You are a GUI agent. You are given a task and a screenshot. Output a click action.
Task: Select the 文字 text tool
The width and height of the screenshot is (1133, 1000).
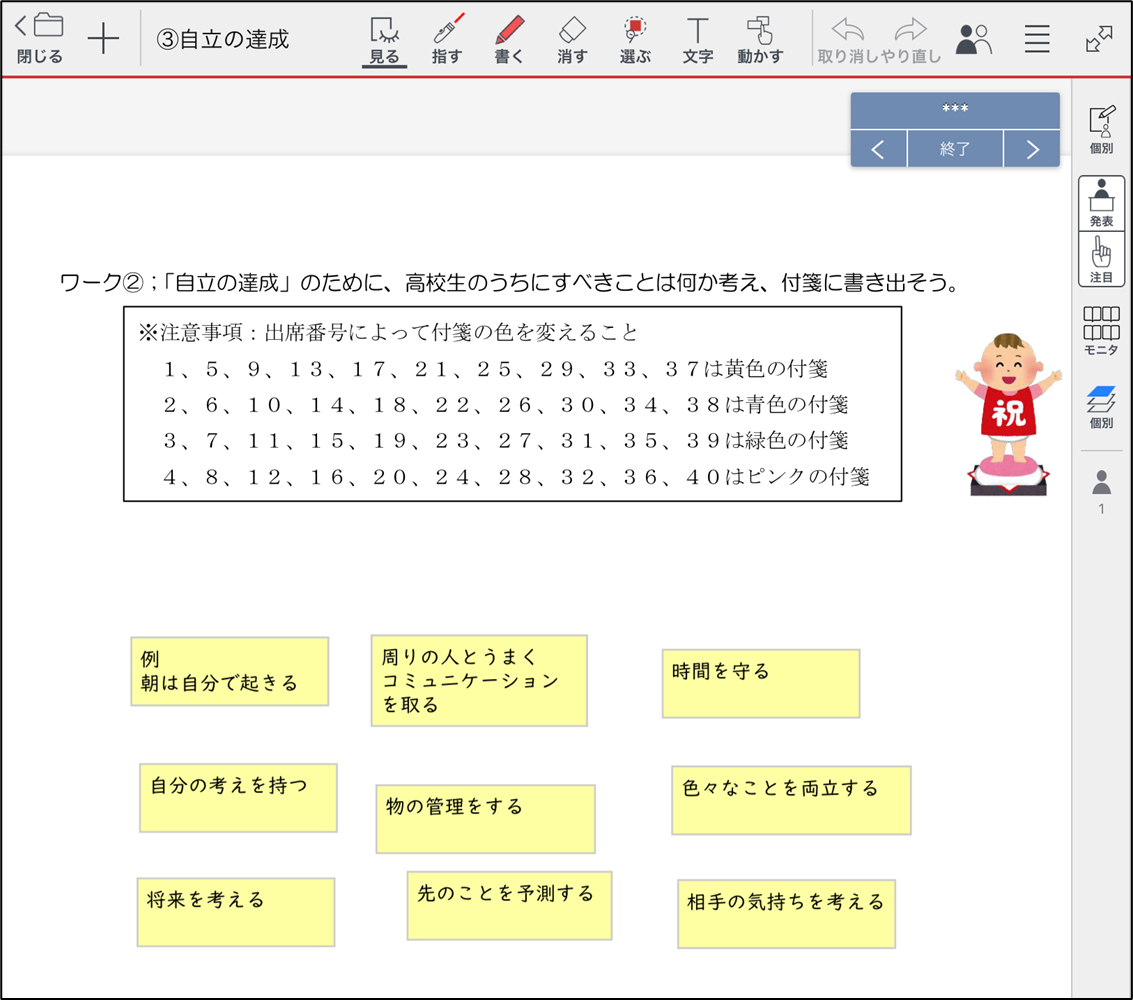coord(697,39)
